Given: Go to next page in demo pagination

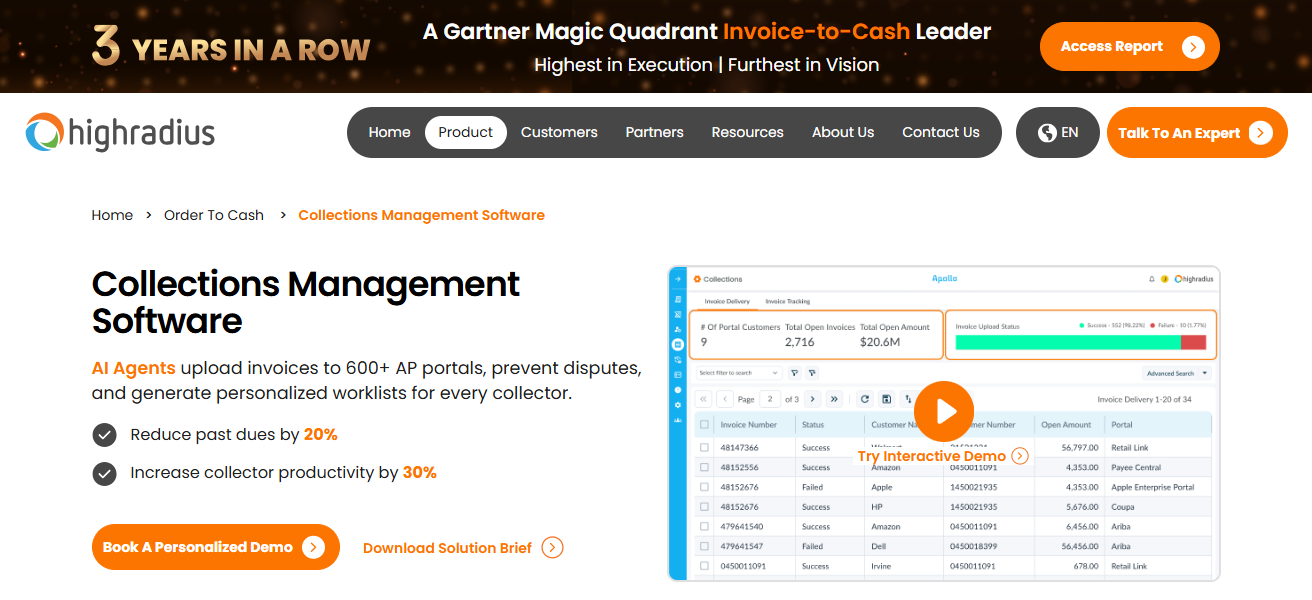Looking at the screenshot, I should [812, 399].
